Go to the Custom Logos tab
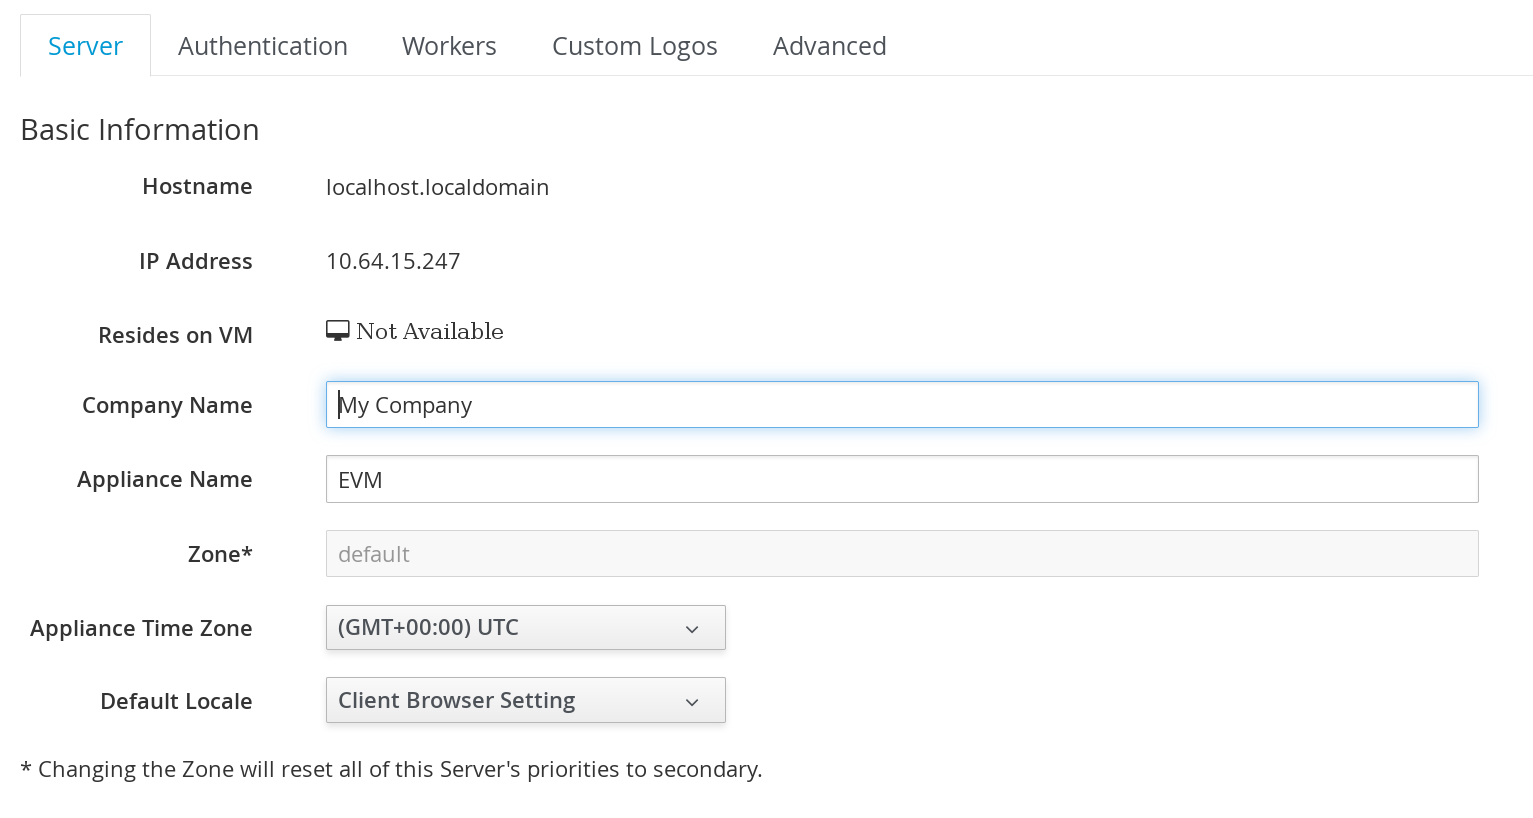This screenshot has height=818, width=1533. tap(634, 46)
